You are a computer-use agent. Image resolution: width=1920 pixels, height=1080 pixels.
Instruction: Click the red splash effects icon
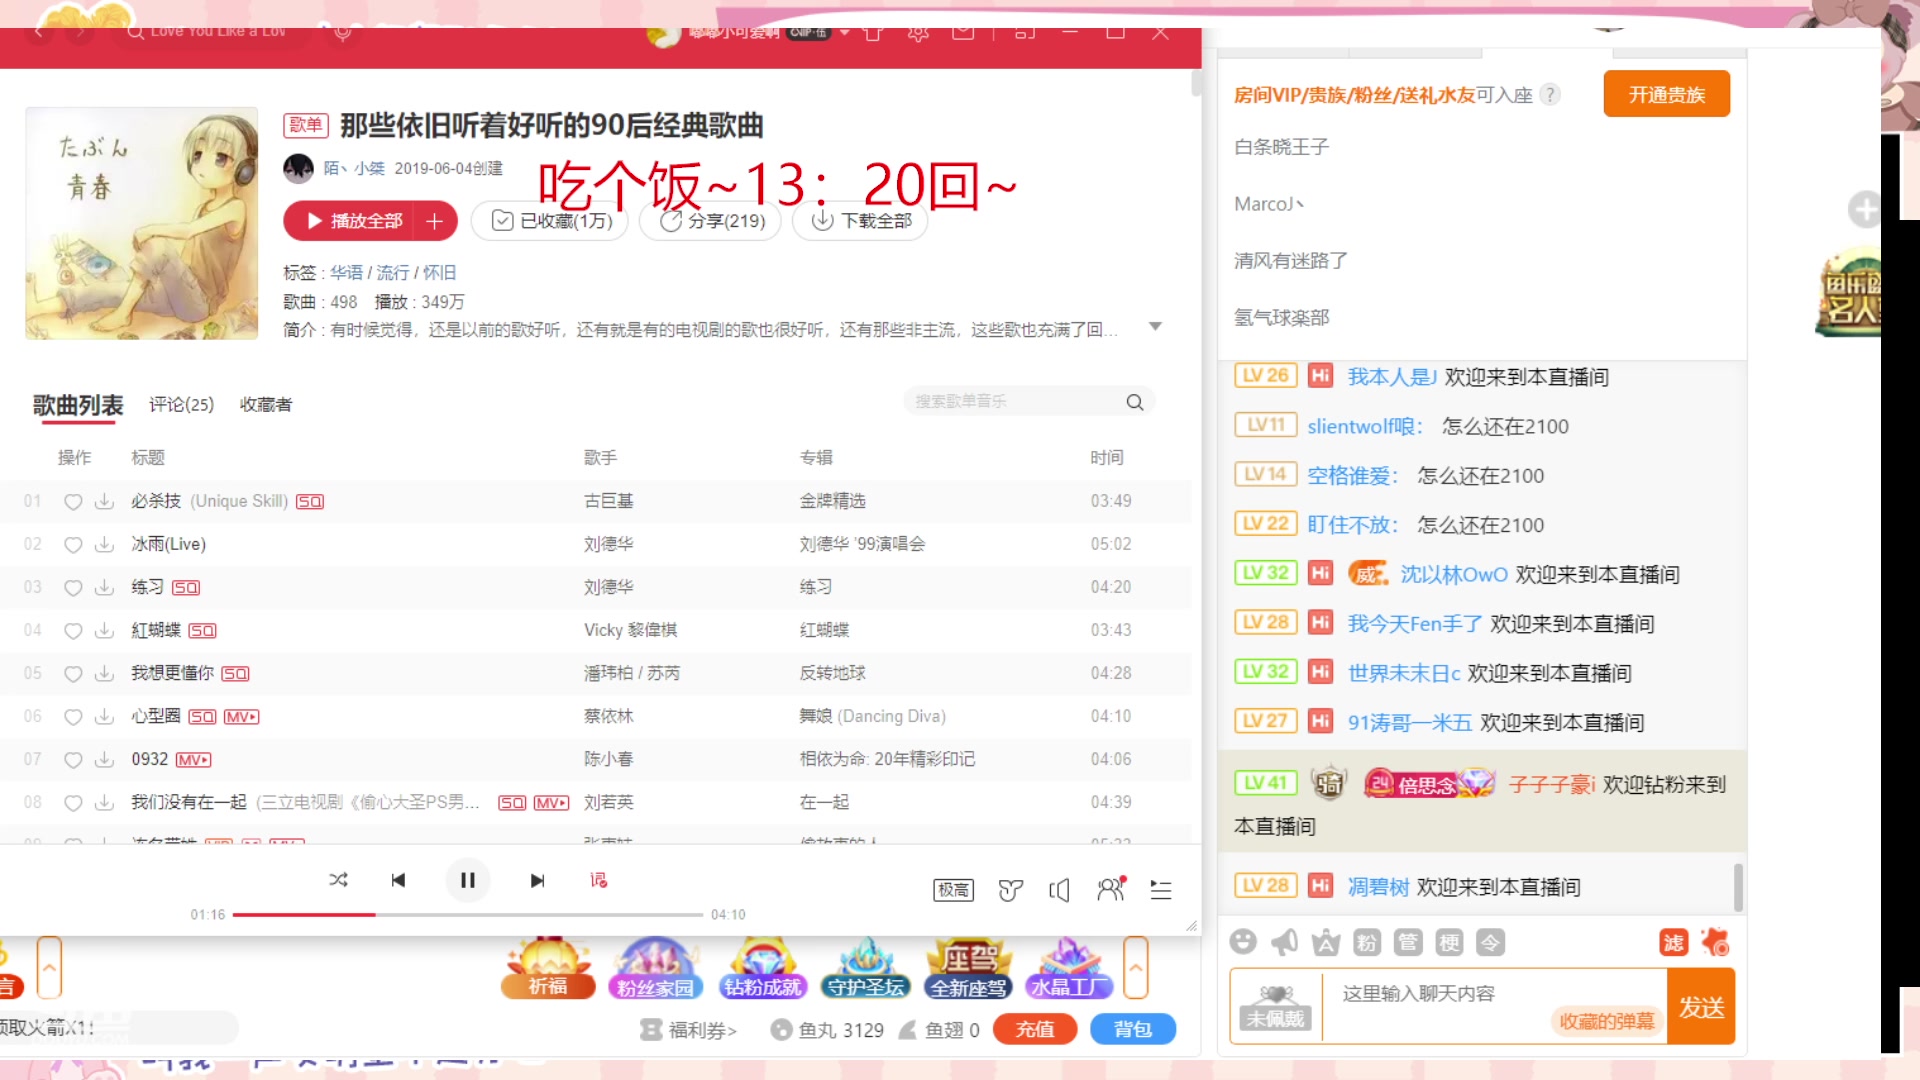click(1715, 942)
